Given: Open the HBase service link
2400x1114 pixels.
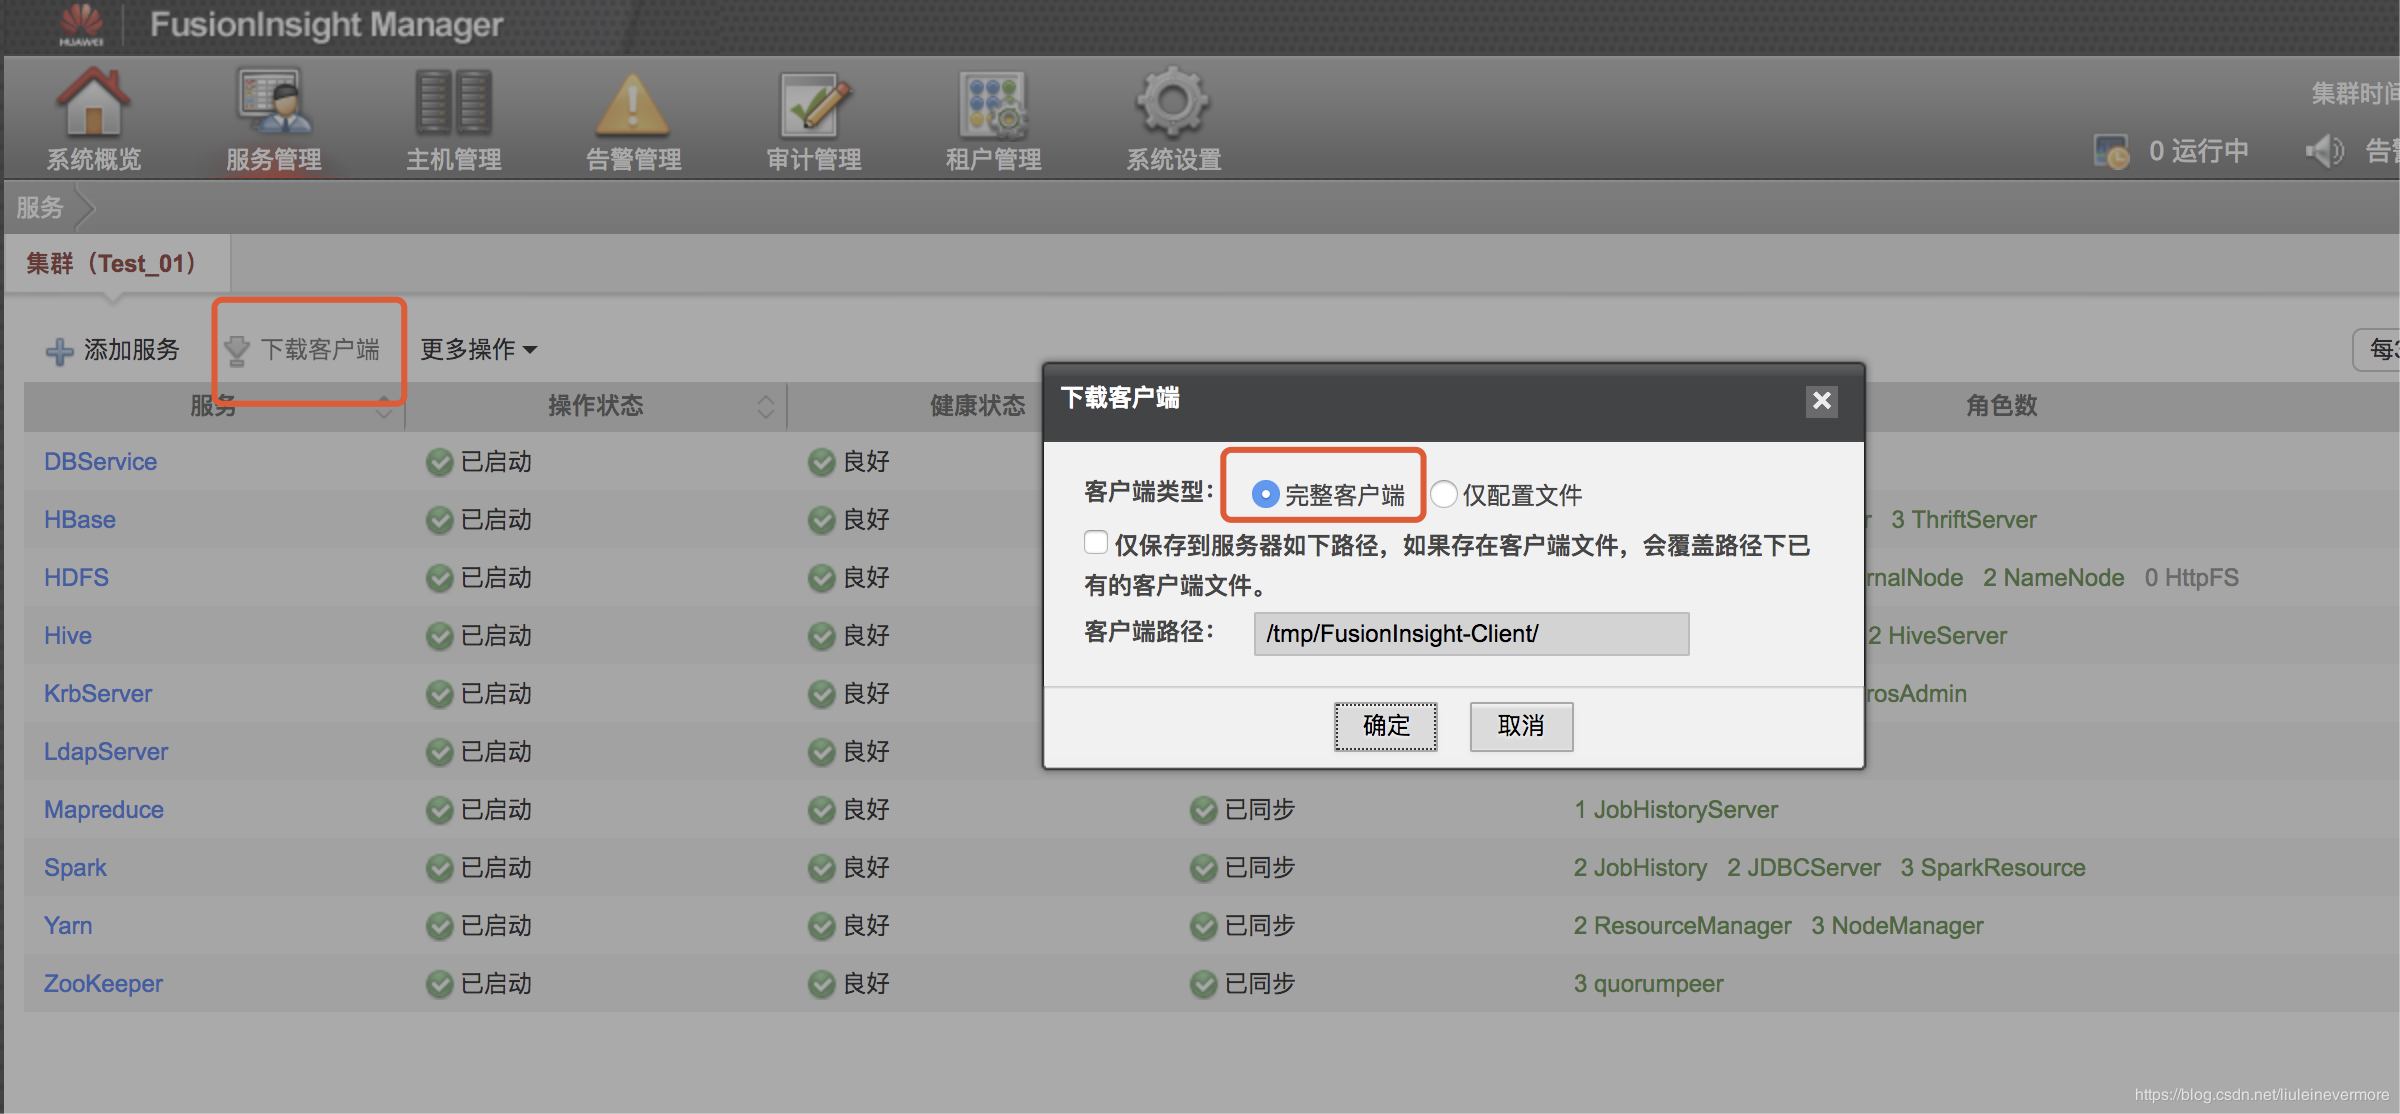Looking at the screenshot, I should [80, 520].
